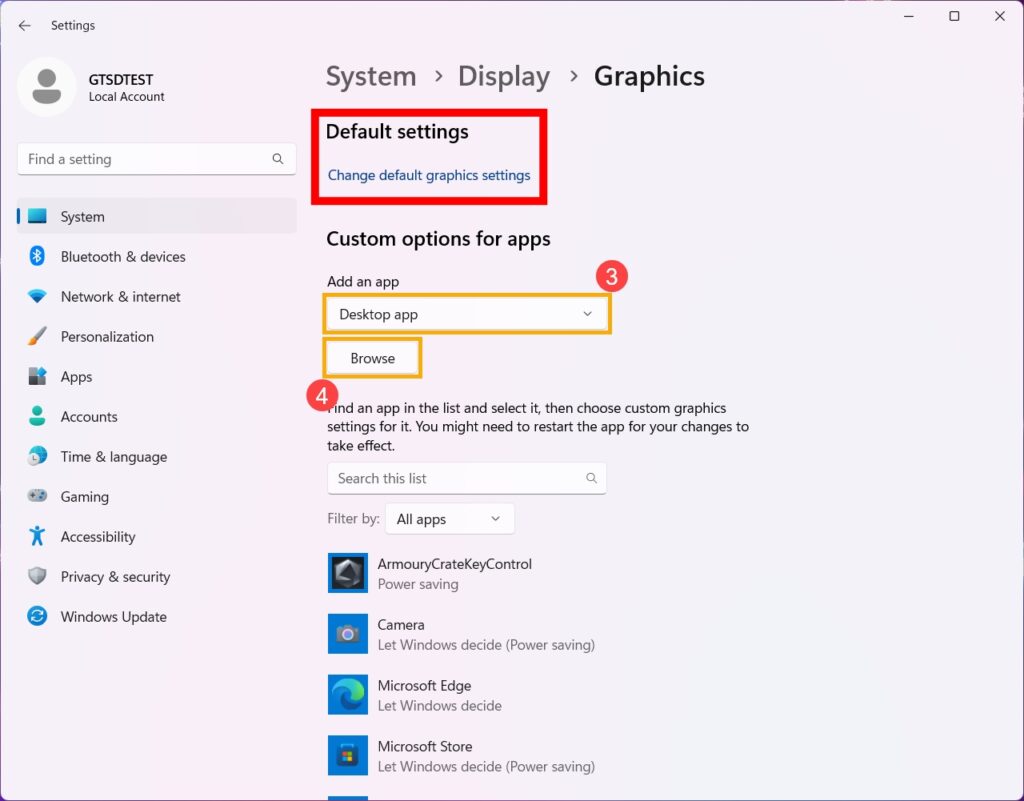Select the System icon in the sidebar
This screenshot has width=1024, height=801.
[x=40, y=216]
